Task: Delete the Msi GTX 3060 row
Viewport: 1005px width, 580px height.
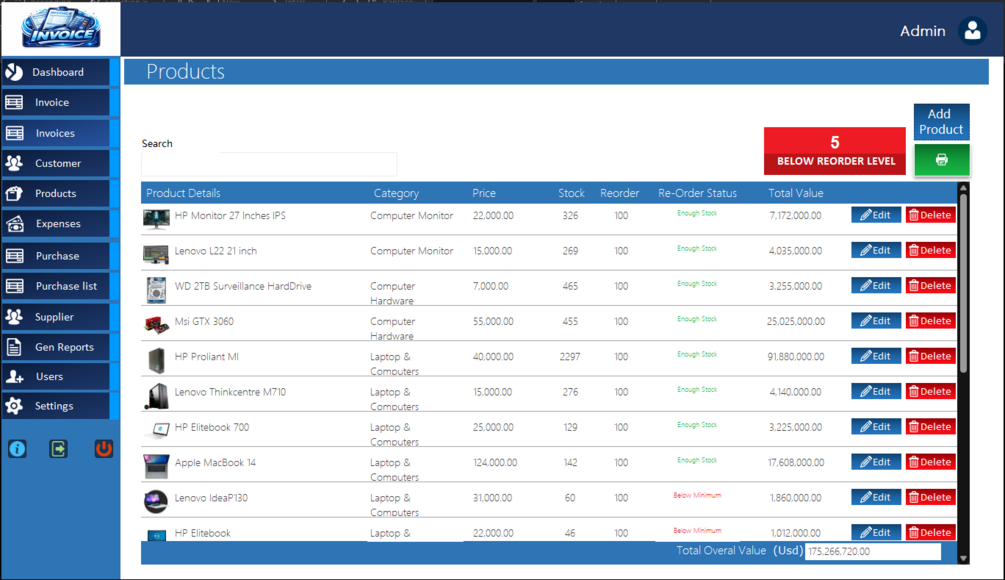Action: (930, 320)
